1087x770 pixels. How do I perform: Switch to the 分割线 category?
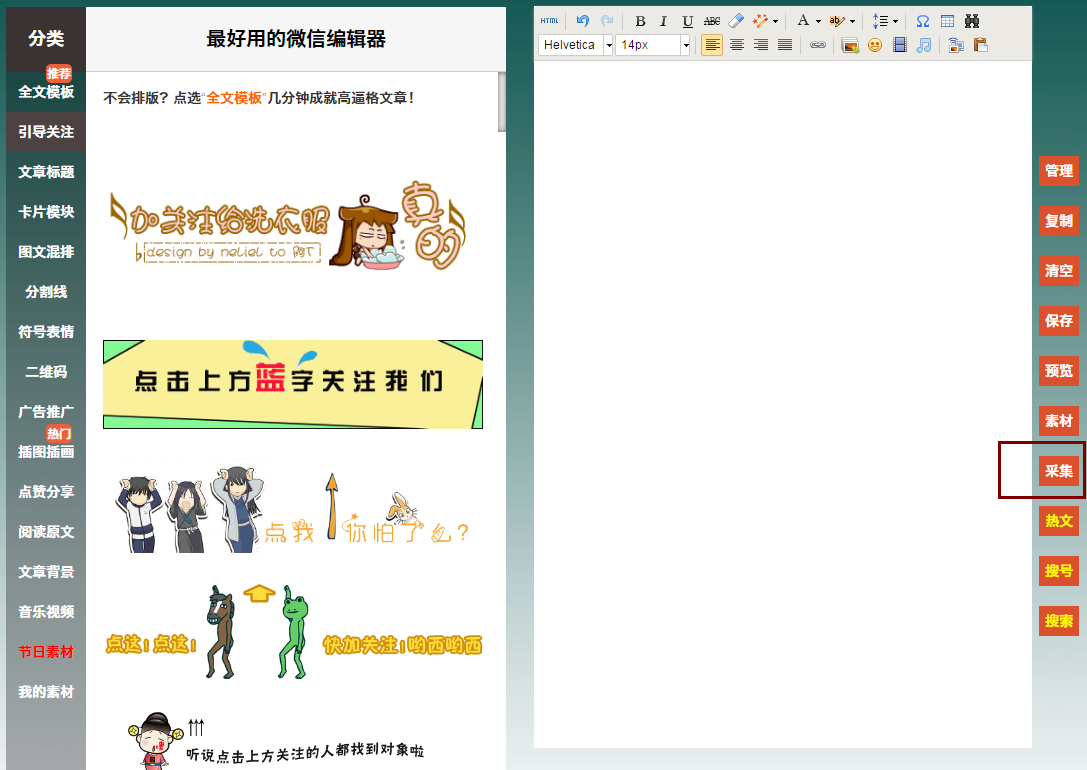click(45, 291)
